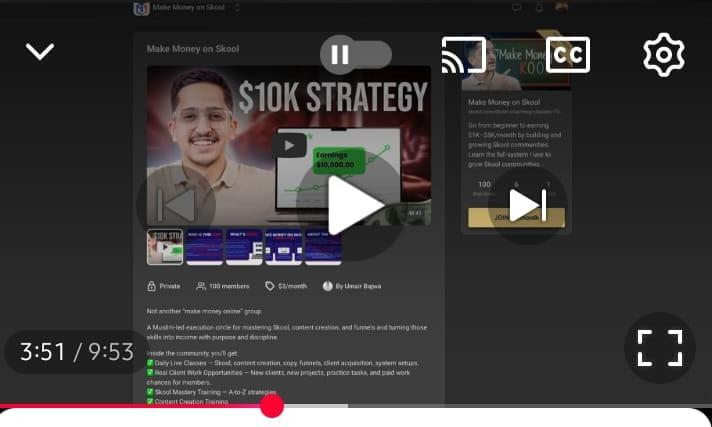Viewport: 712px width, 427px height.
Task: Select the first $10K Strategy gallery thumbnail
Action: [165, 247]
